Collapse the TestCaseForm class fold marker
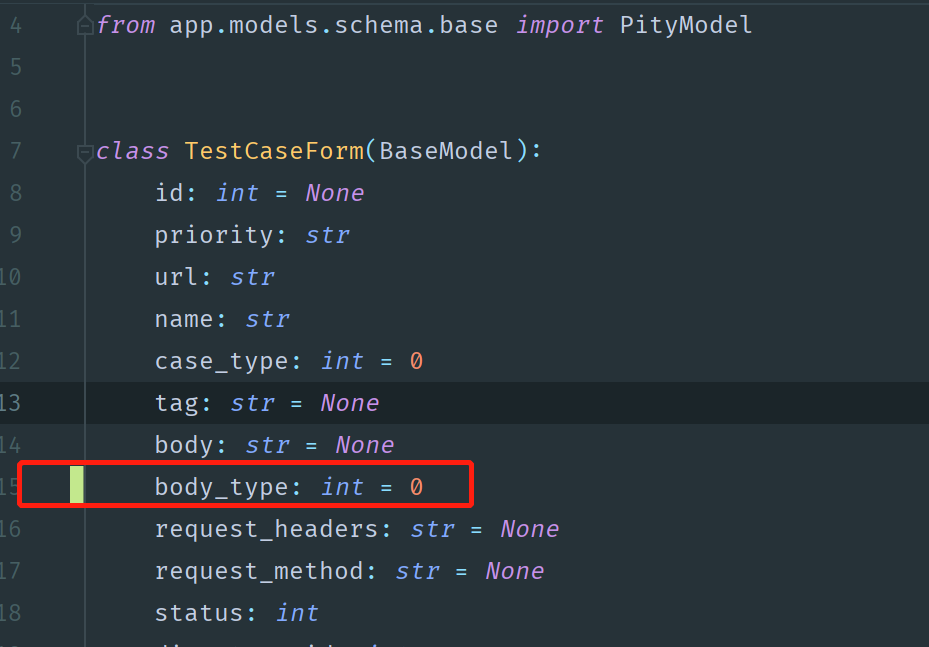 coord(85,153)
